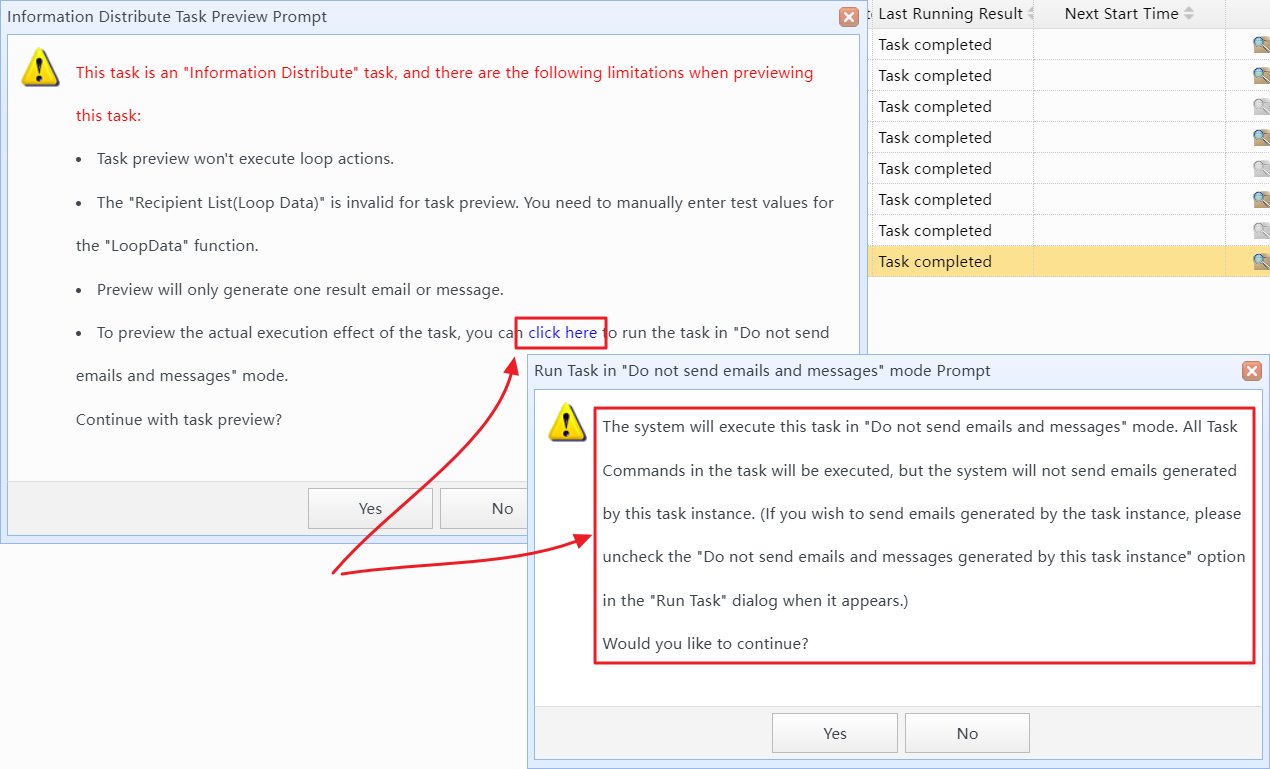Select the highlighted "Task completed" row
The width and height of the screenshot is (1270, 769).
point(1069,261)
